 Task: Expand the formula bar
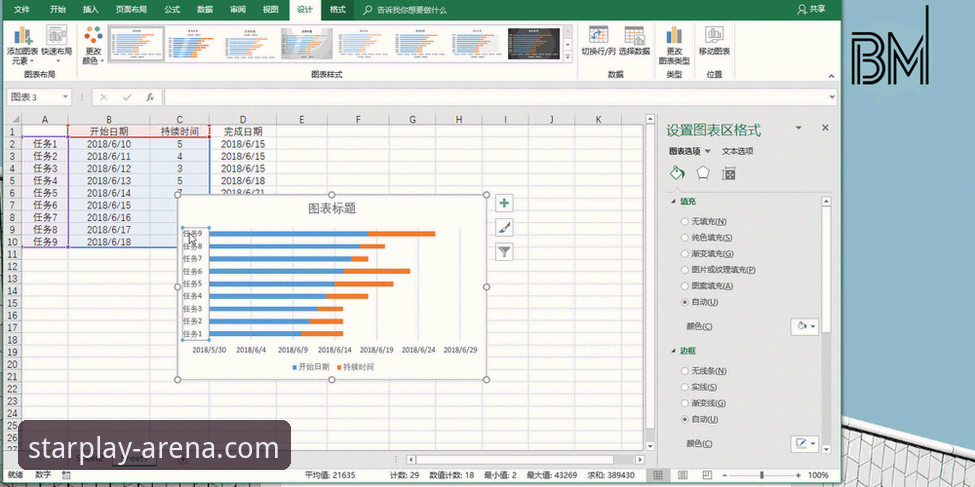[833, 98]
